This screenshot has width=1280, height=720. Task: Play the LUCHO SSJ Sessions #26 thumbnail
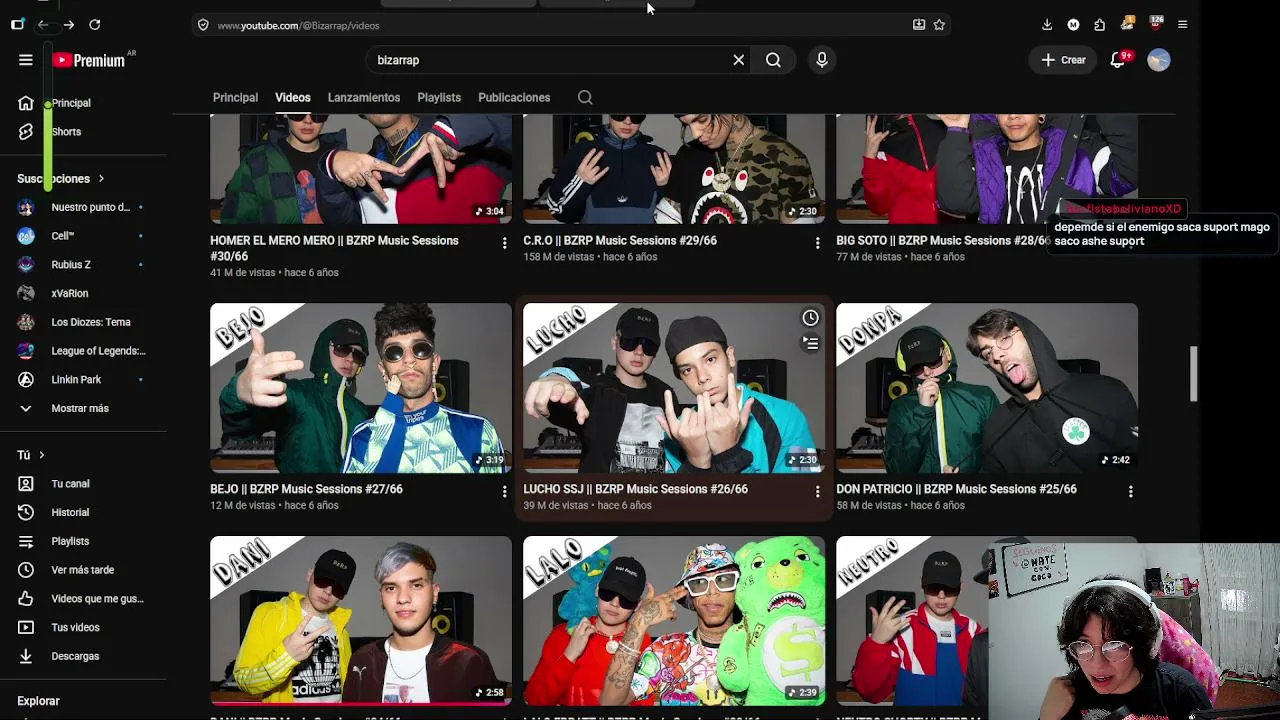tap(674, 388)
